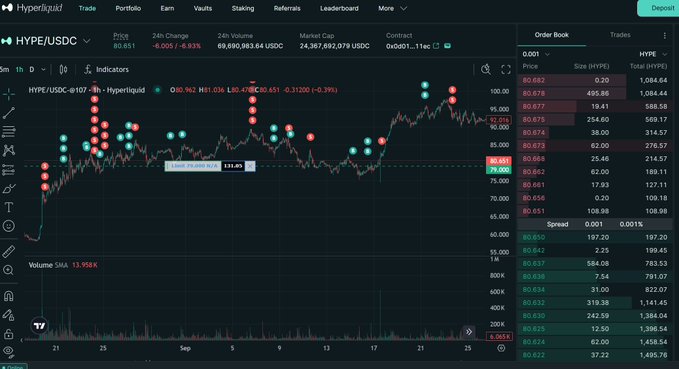Select the trend line drawing tool
The image size is (679, 369).
coord(9,113)
